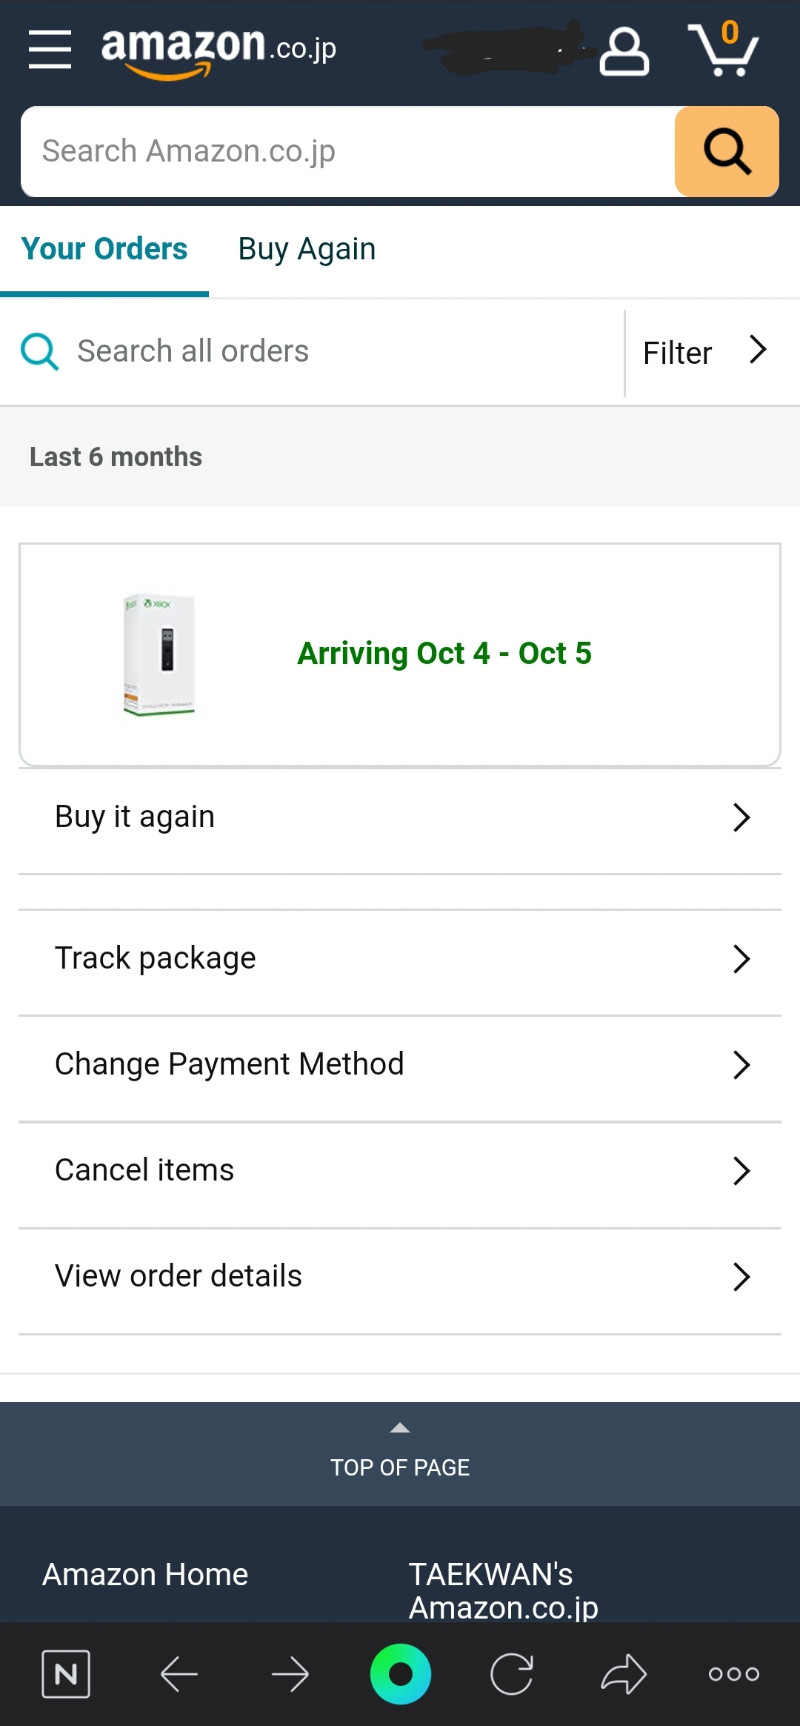The image size is (800, 1726).
Task: Open the Buy it again row
Action: click(400, 817)
